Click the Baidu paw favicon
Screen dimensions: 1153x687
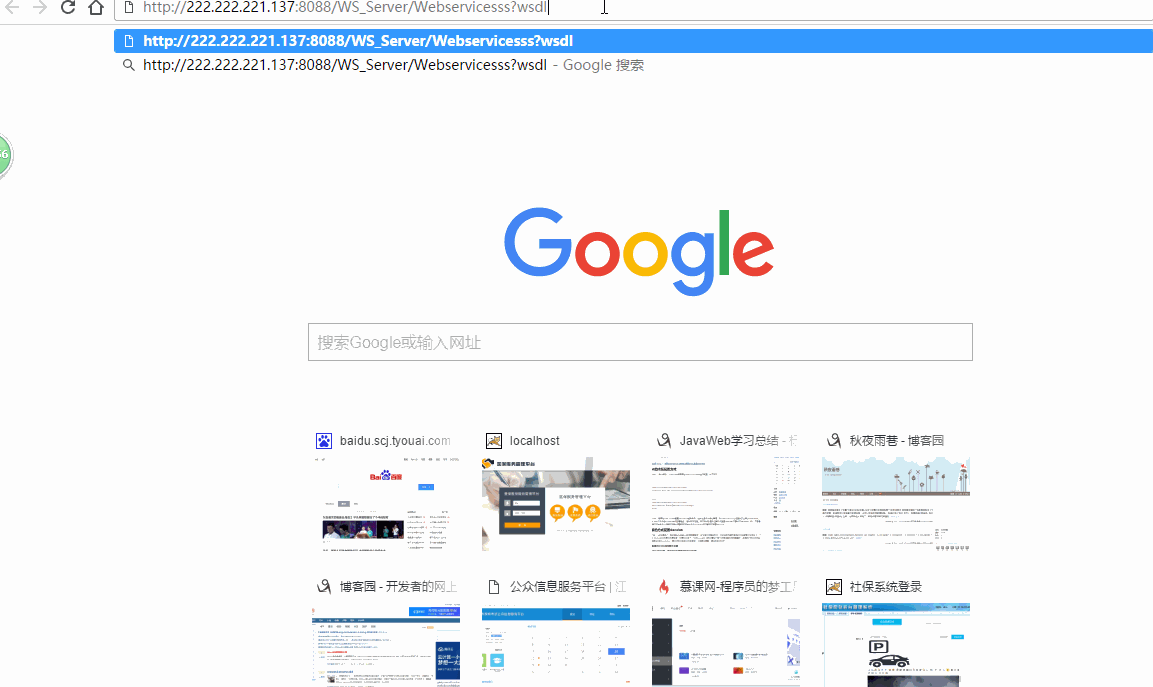[x=324, y=441]
